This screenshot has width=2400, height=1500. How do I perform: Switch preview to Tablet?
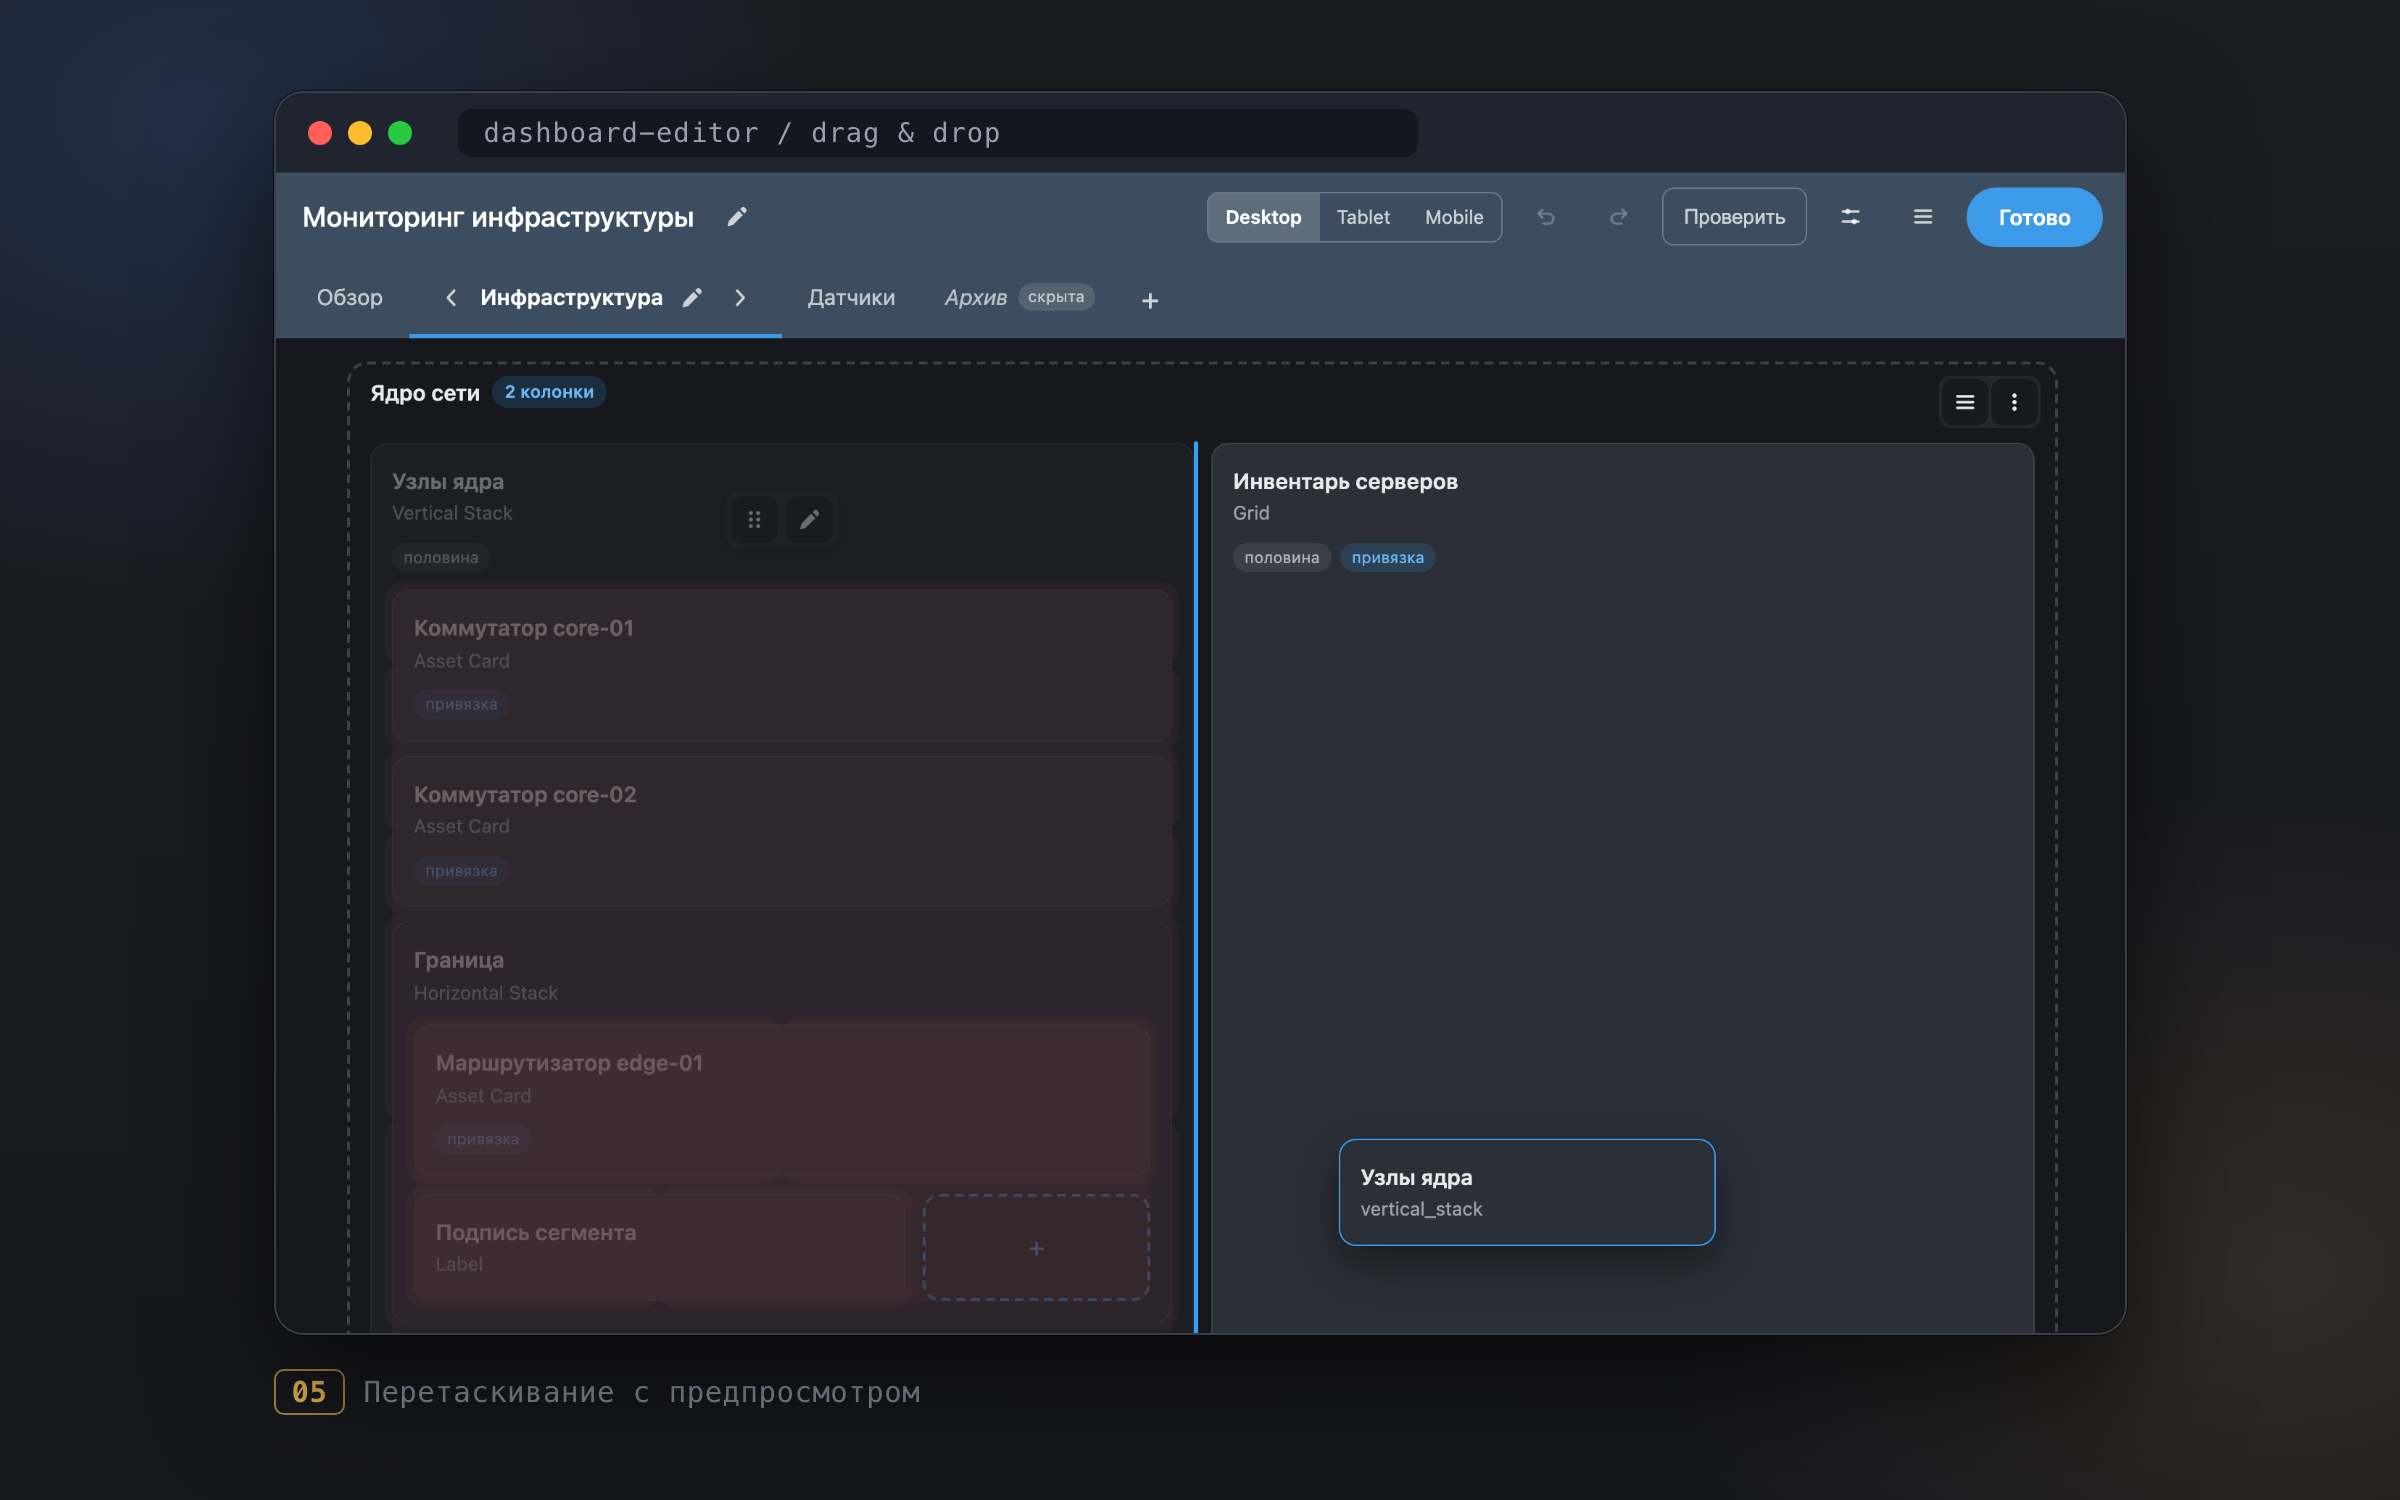click(1363, 217)
